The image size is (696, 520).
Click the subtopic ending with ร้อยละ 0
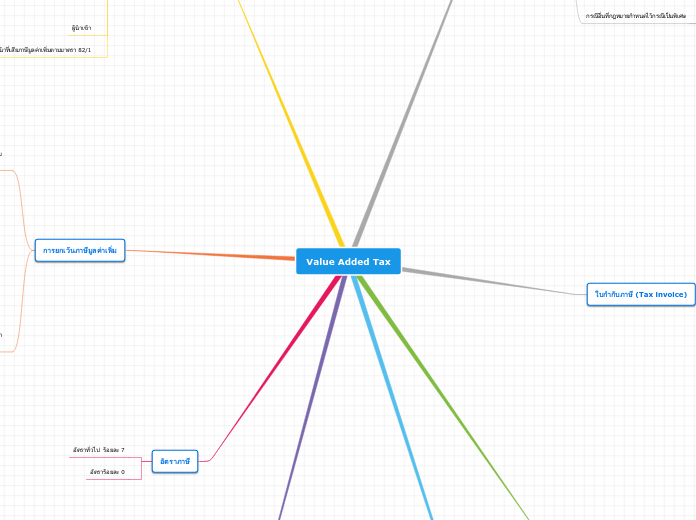pyautogui.click(x=107, y=472)
